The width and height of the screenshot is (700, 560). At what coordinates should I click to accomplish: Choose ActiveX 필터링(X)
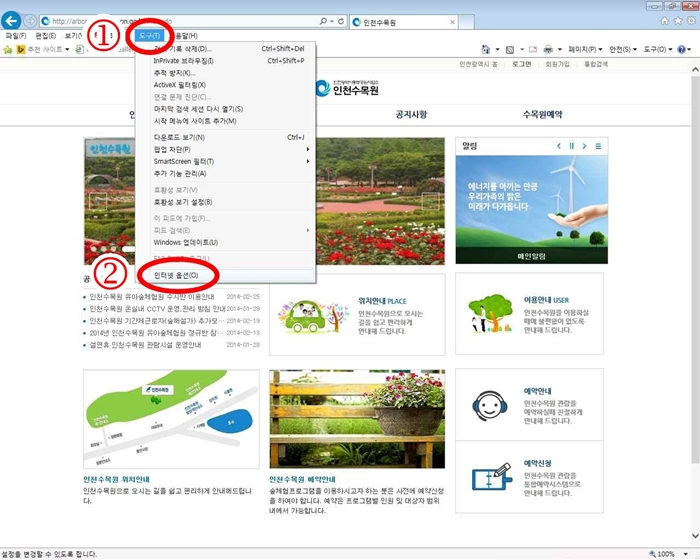pos(225,85)
